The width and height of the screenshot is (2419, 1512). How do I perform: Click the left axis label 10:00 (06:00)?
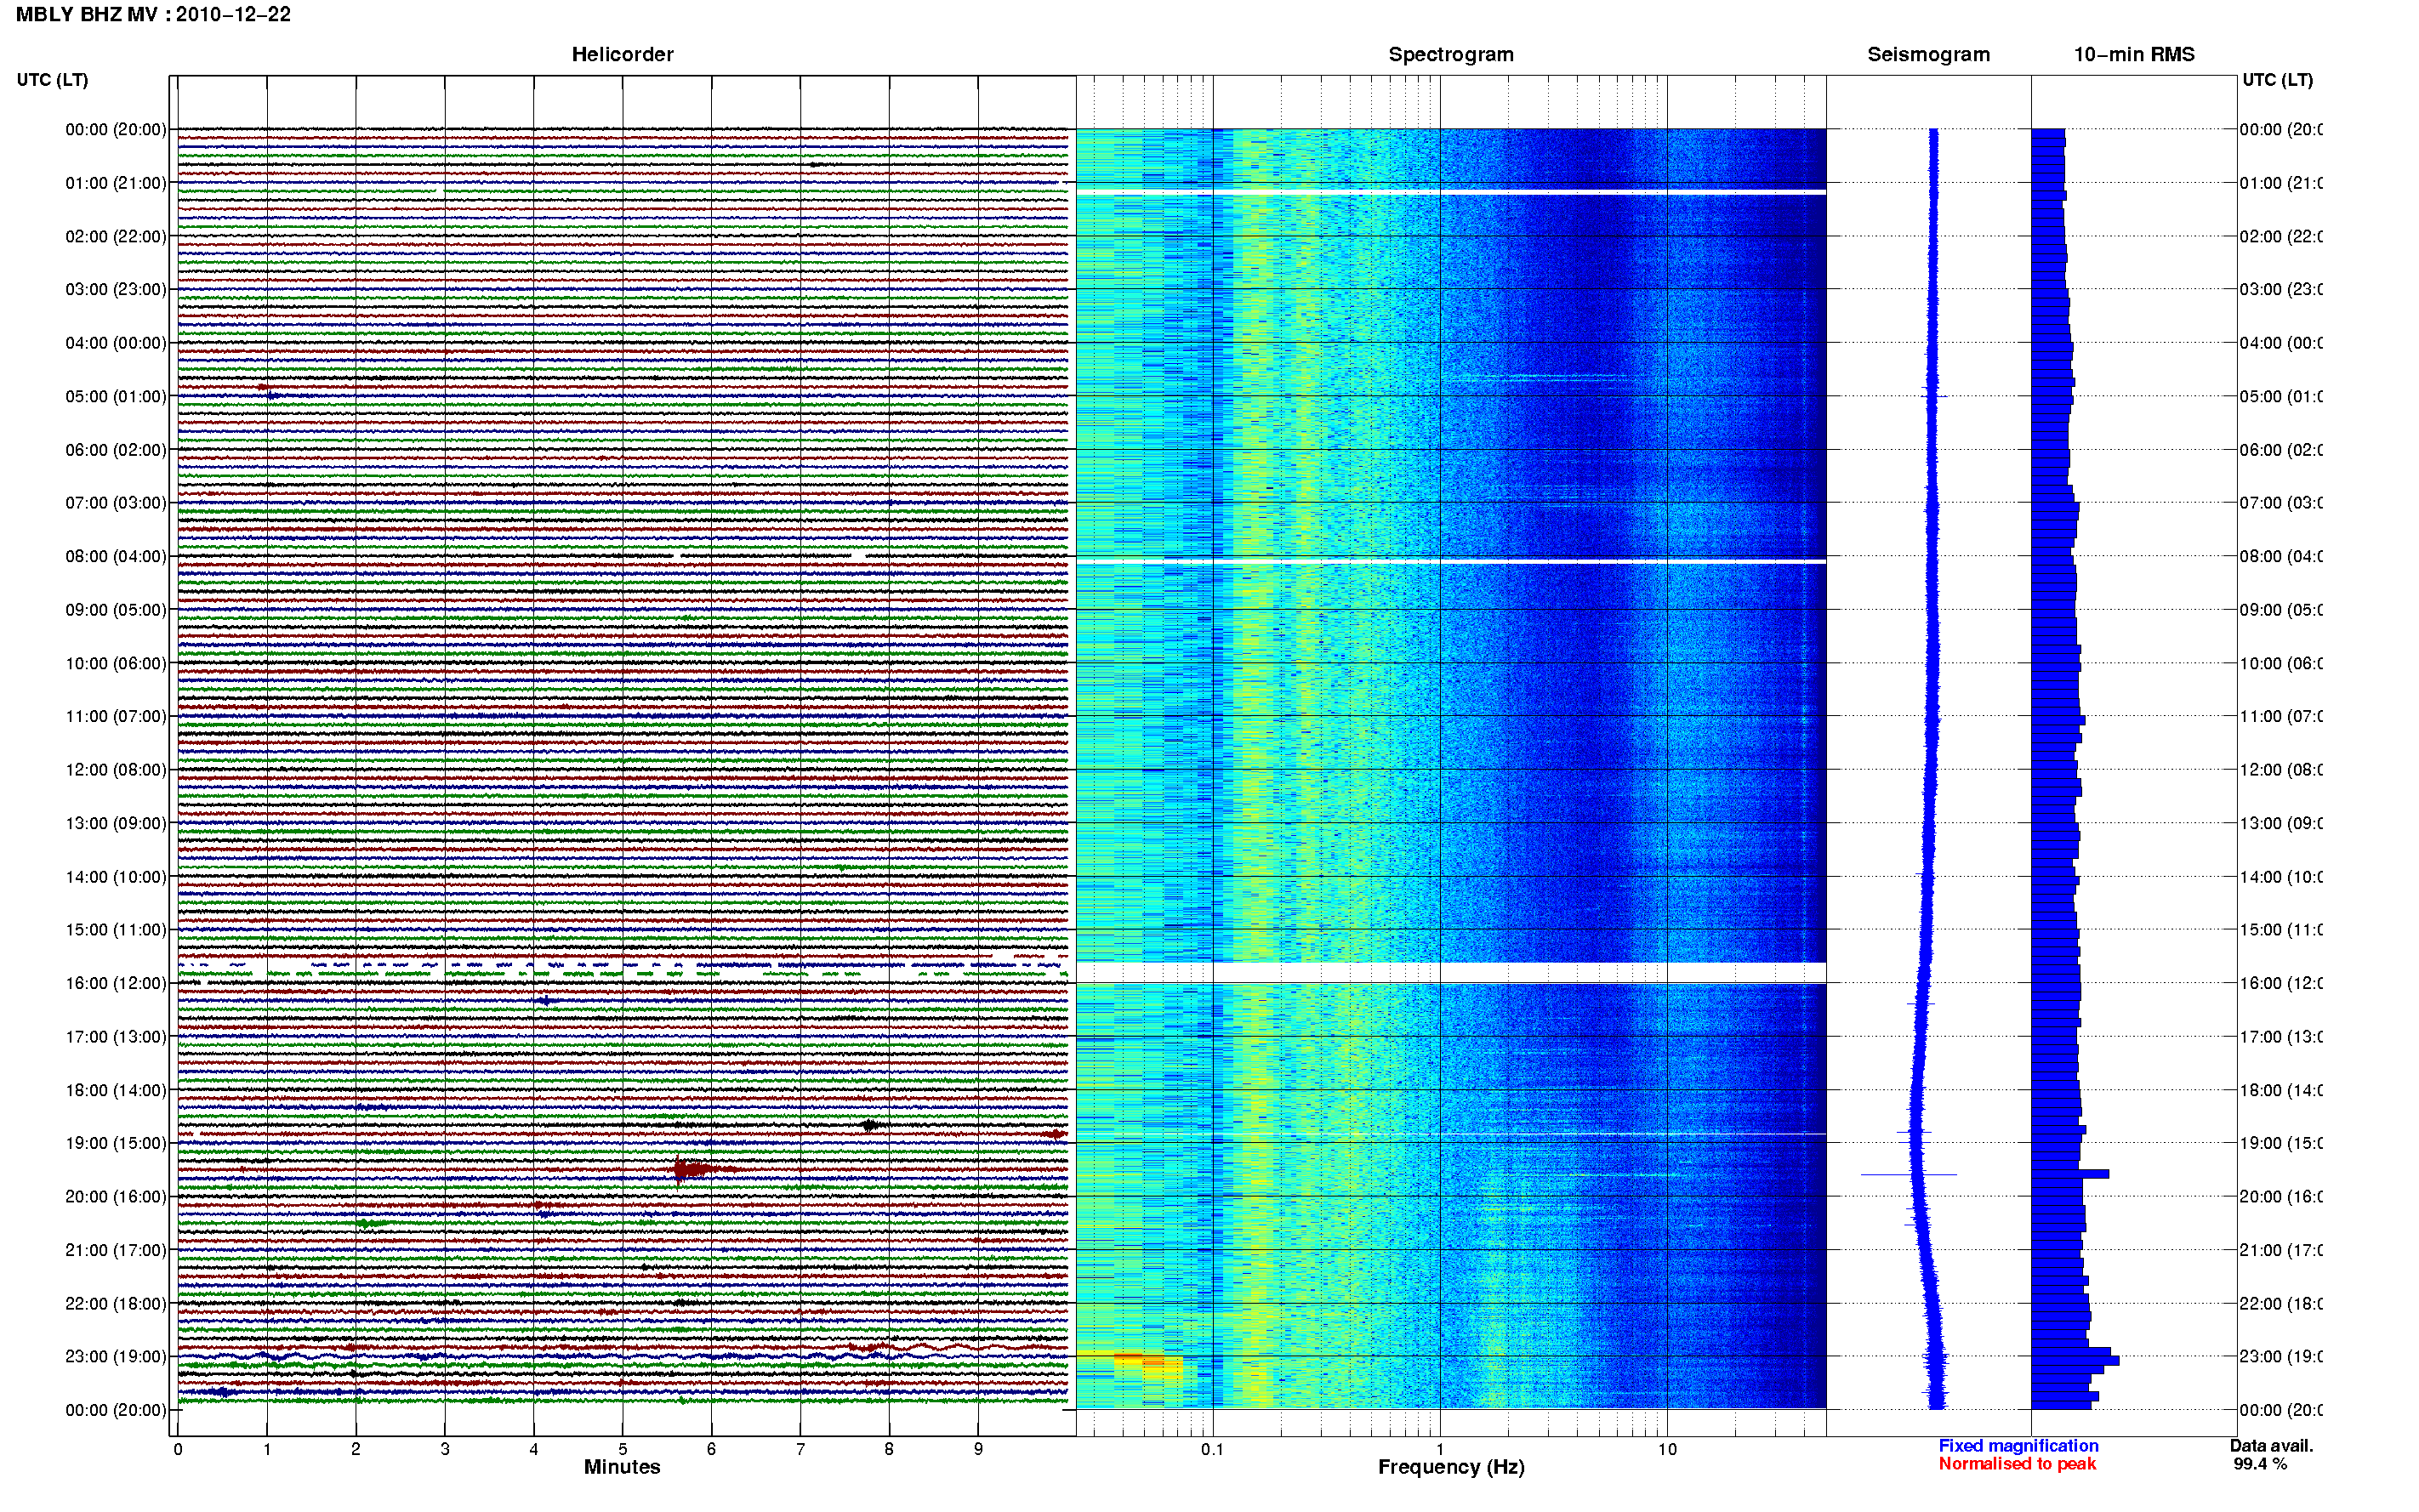(116, 664)
